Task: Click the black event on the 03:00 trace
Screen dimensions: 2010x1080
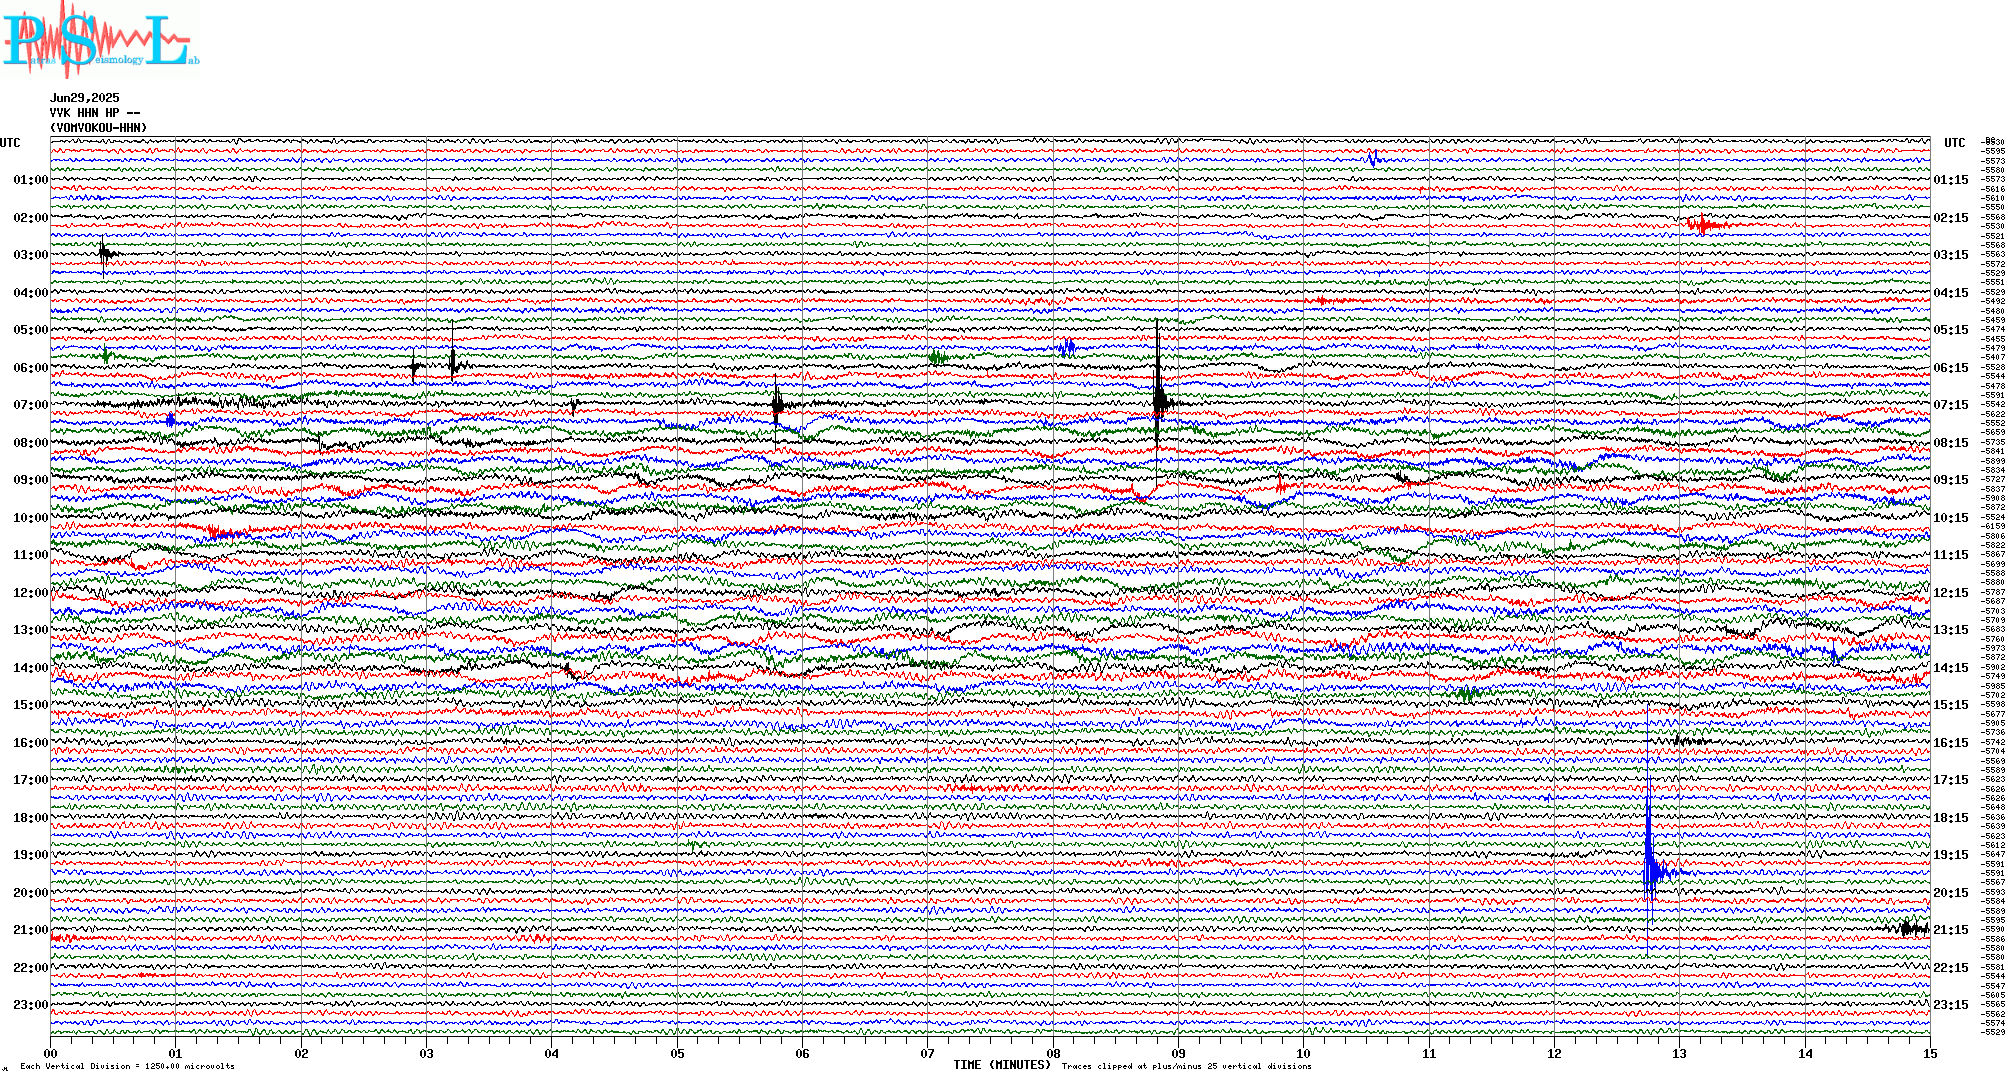Action: coord(105,253)
